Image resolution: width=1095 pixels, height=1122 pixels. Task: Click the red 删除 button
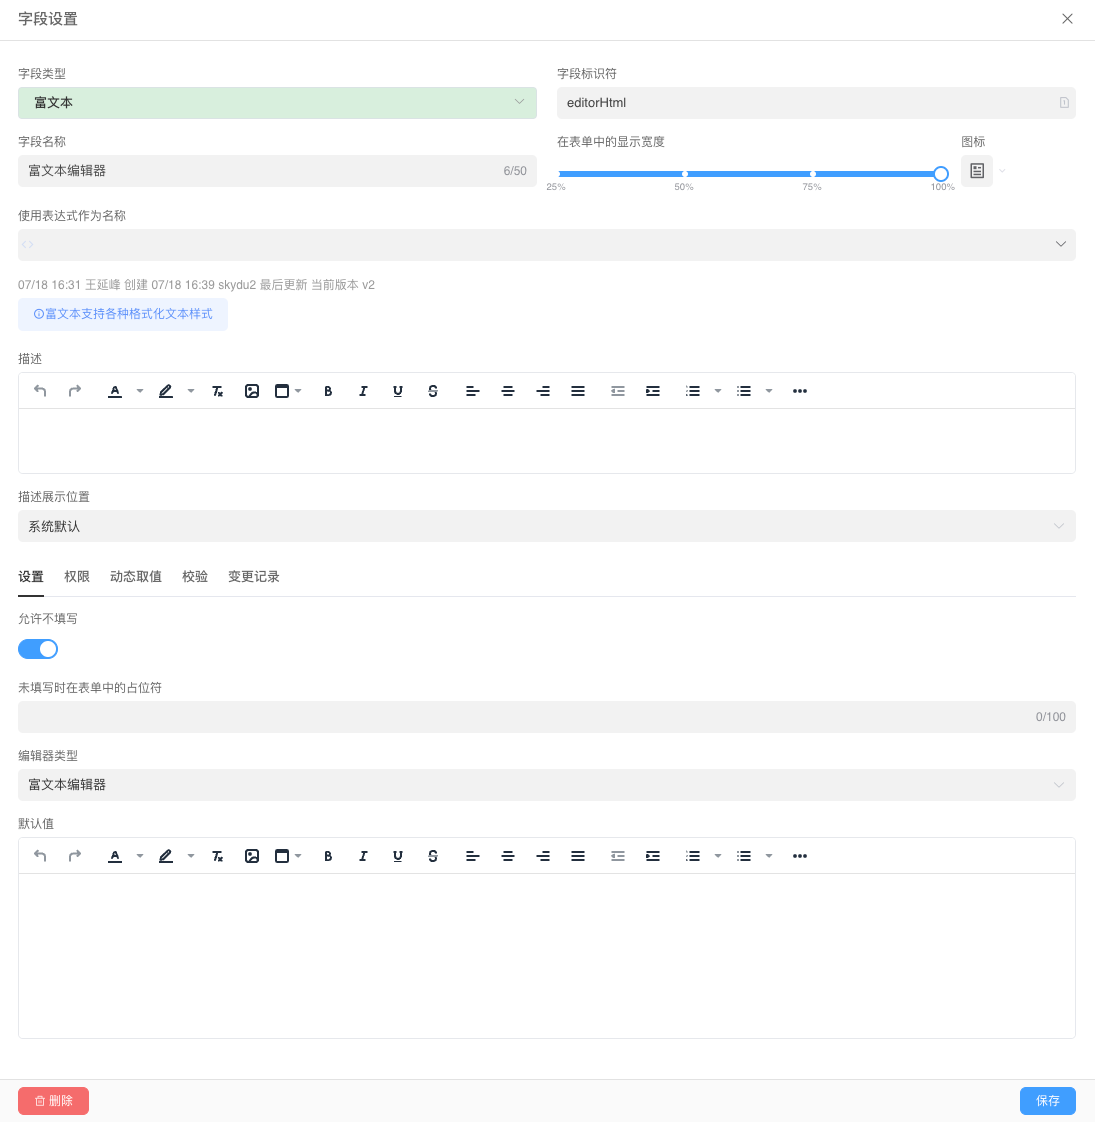click(53, 1101)
